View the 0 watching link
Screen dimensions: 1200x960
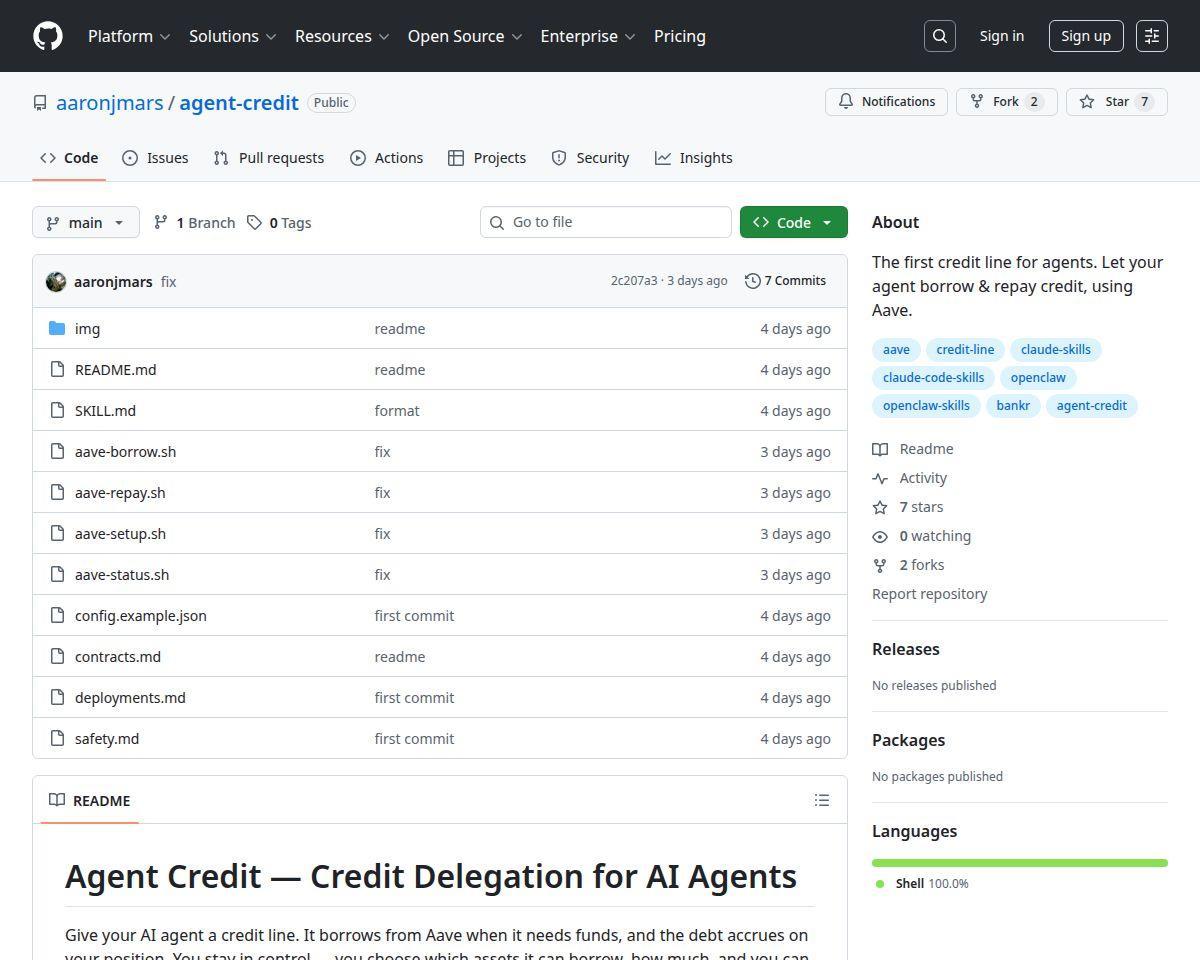click(x=922, y=536)
